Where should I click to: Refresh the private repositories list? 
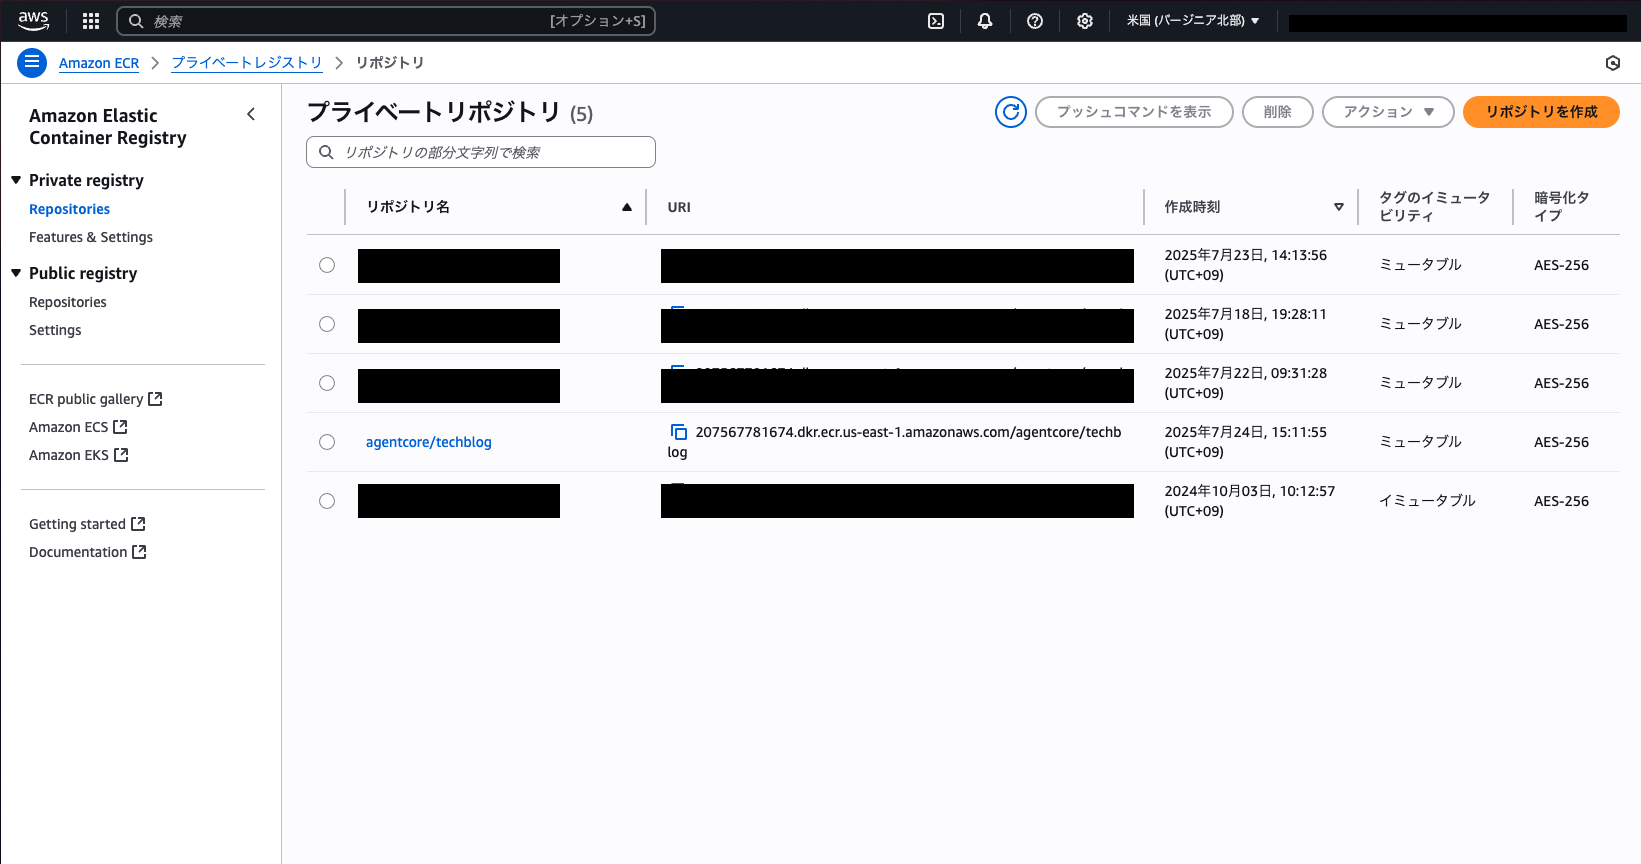tap(1011, 112)
